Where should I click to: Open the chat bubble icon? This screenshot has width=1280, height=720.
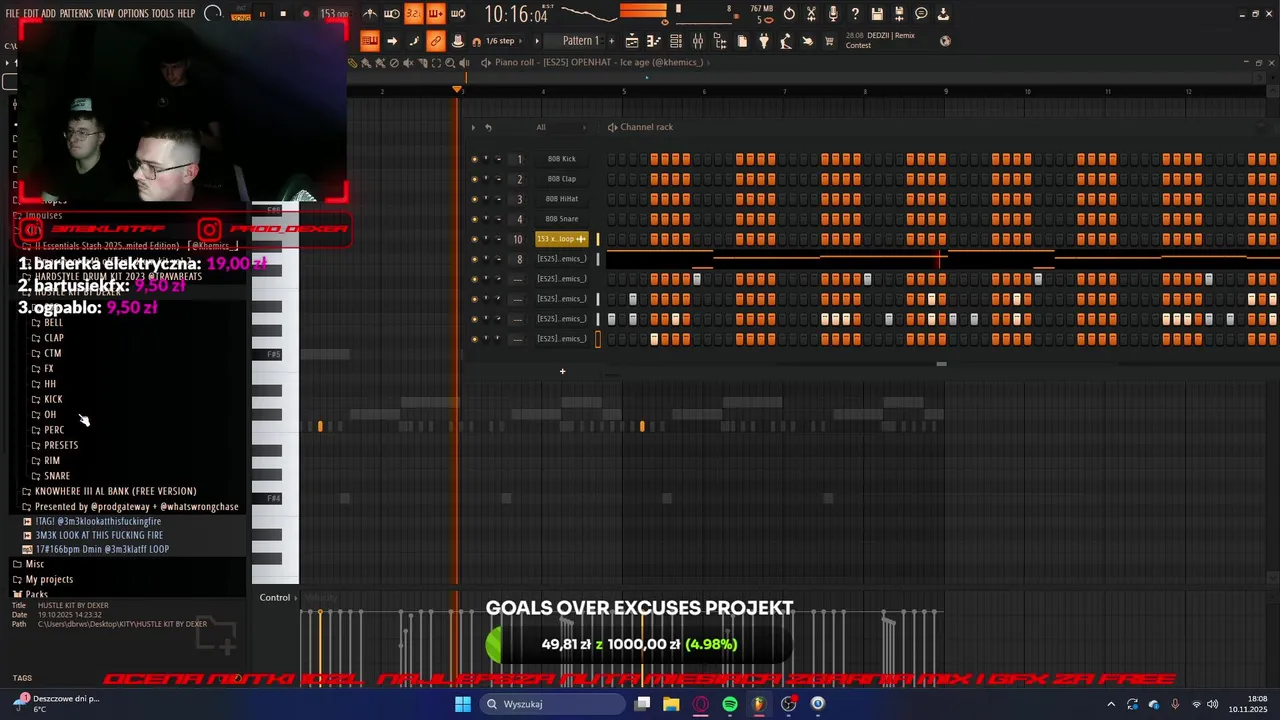click(921, 14)
